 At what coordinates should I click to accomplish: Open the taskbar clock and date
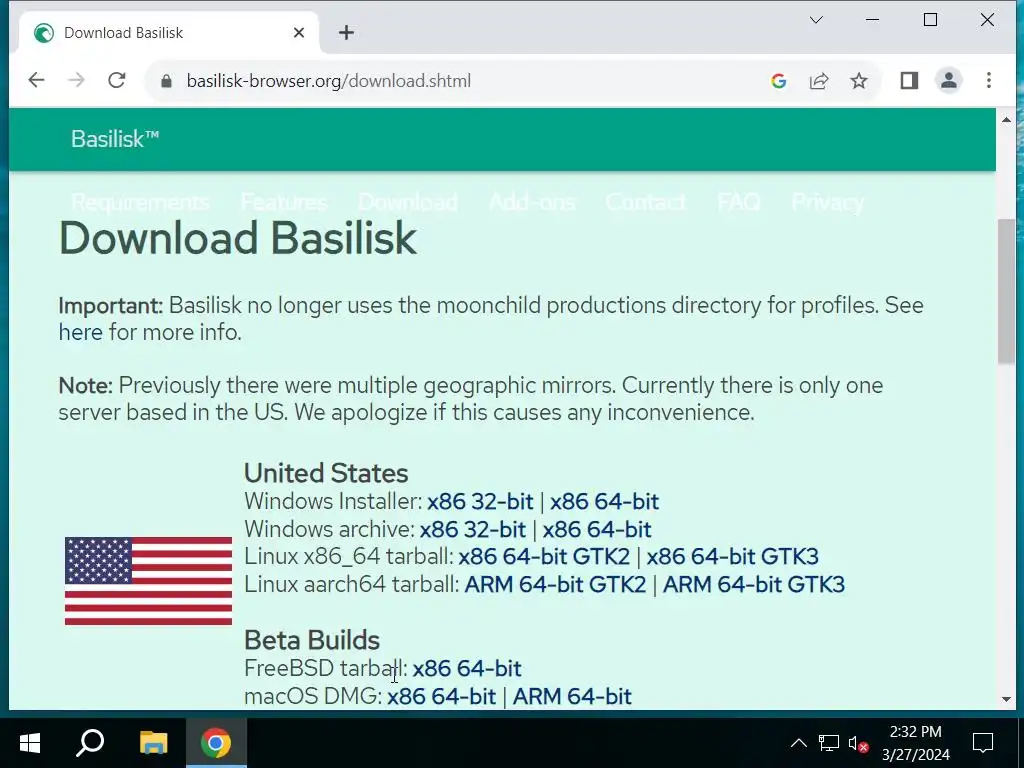pos(916,743)
